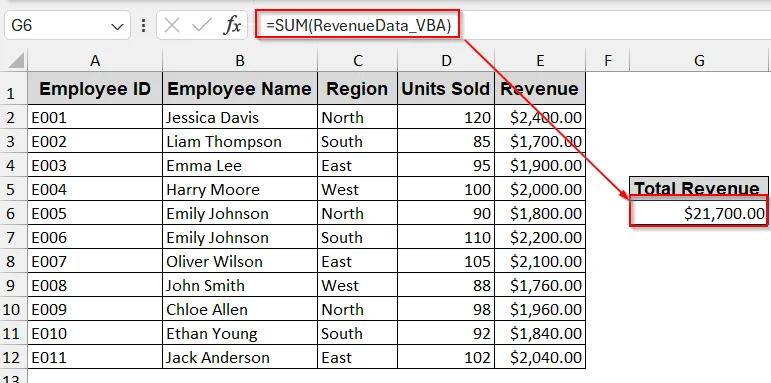Select units sold cell showing 102
The width and height of the screenshot is (771, 383).
(x=446, y=357)
